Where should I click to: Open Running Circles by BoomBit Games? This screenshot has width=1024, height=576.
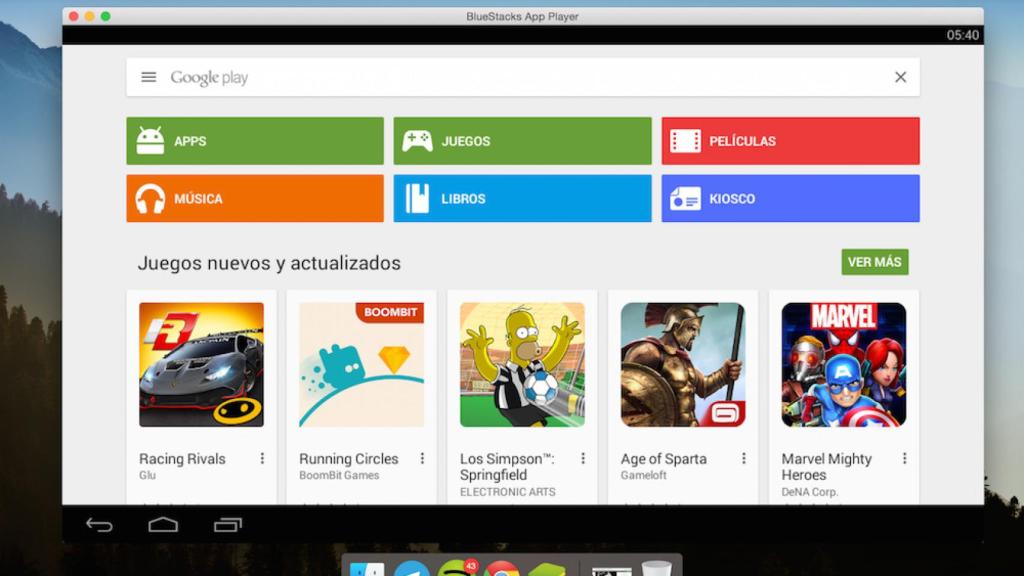point(361,364)
